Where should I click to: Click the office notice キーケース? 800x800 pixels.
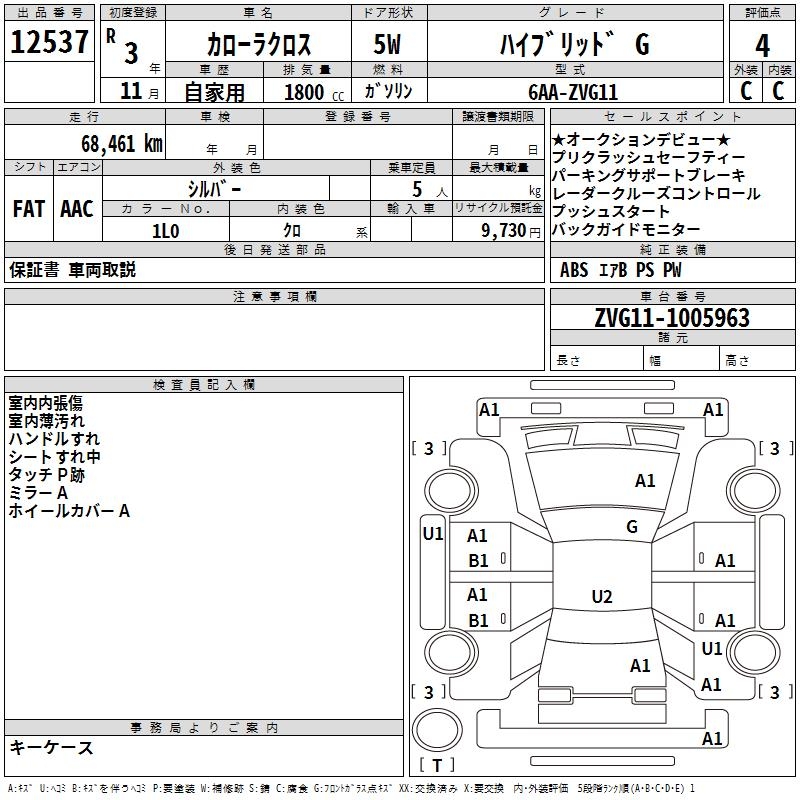pos(52,747)
